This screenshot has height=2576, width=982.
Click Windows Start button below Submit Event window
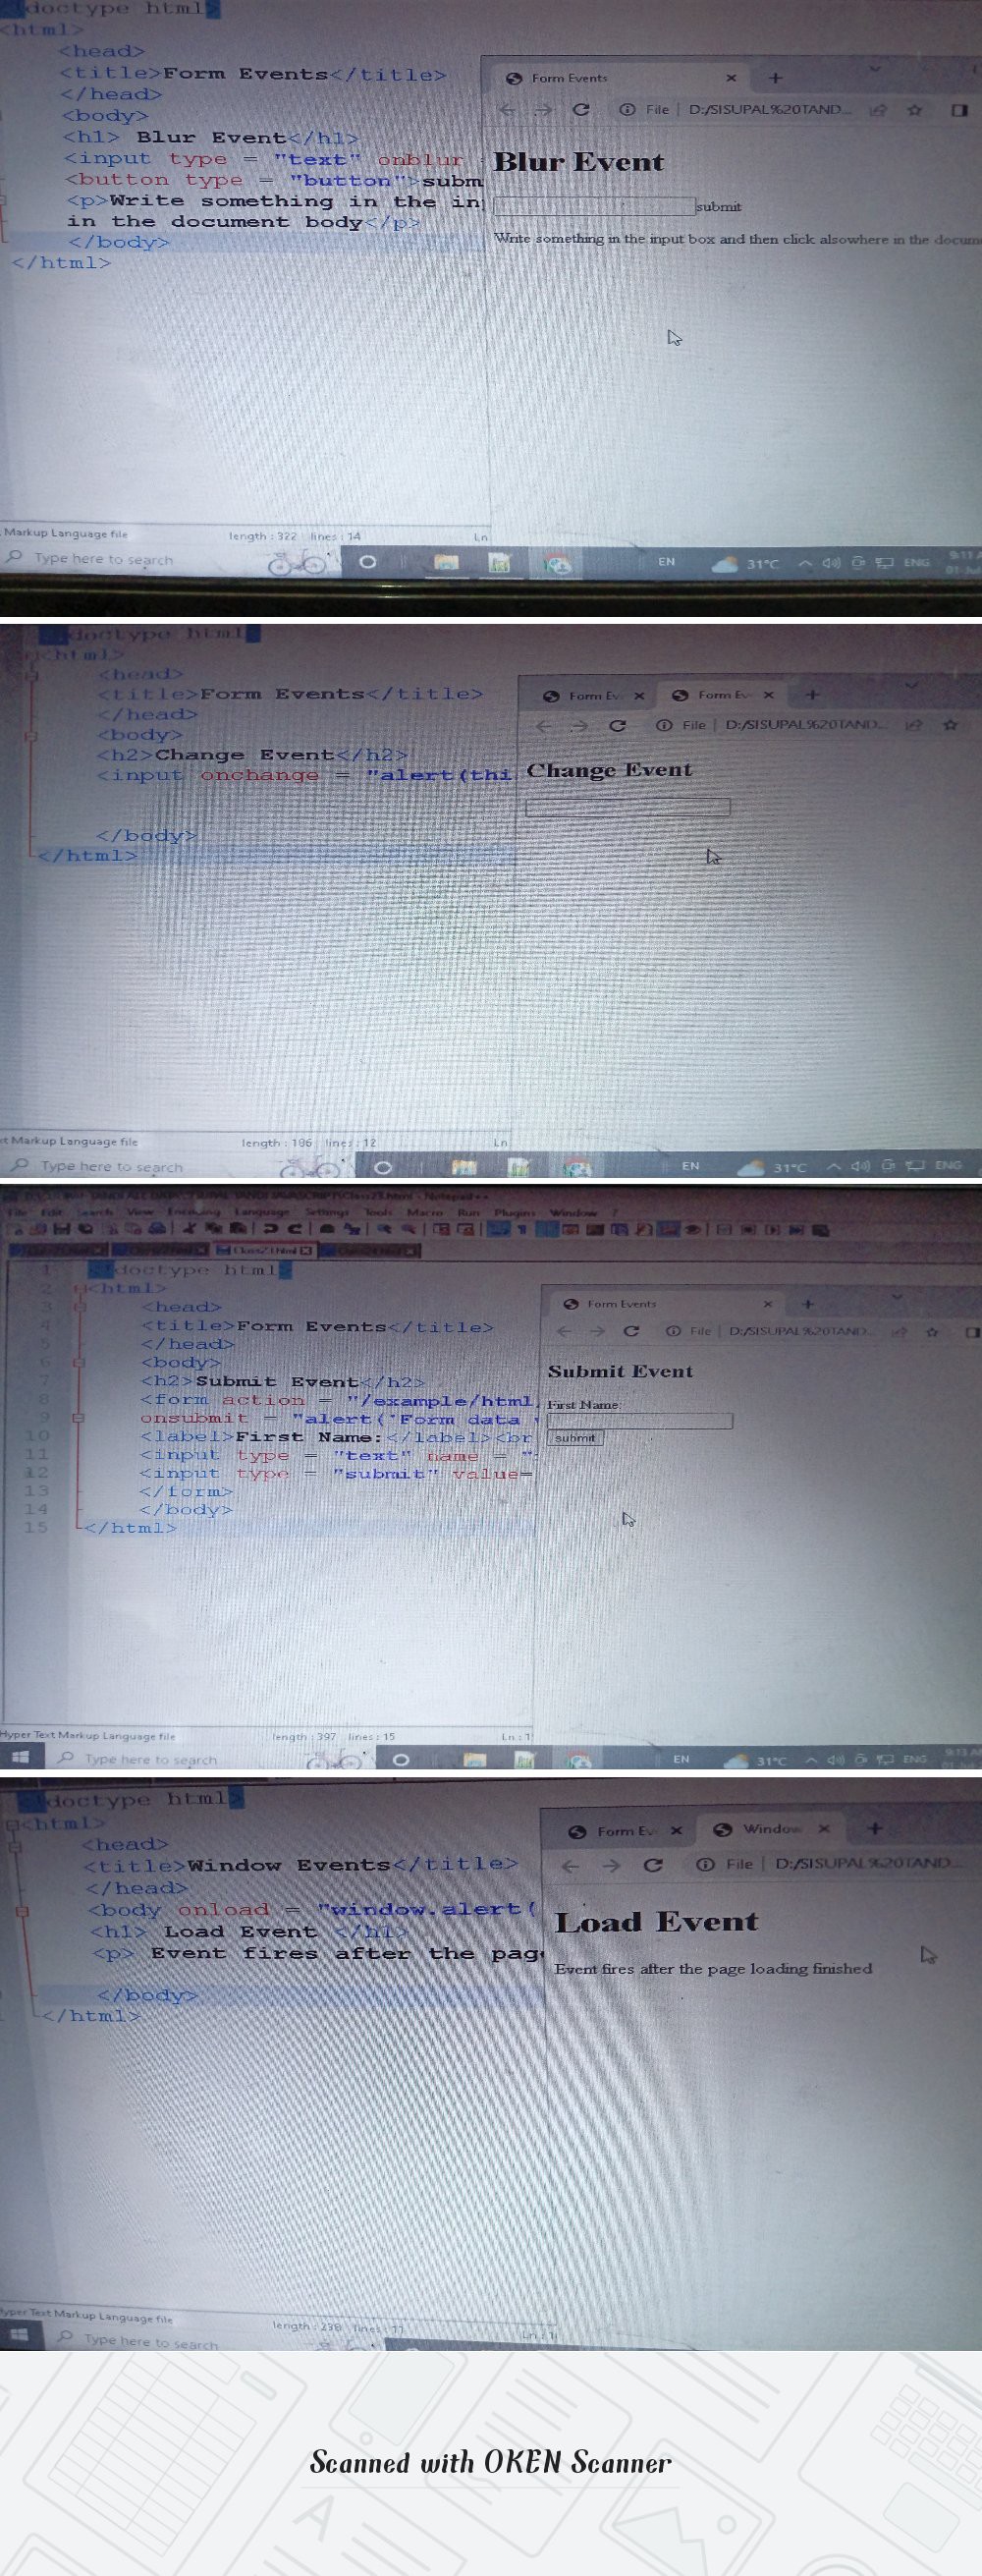[x=18, y=1757]
